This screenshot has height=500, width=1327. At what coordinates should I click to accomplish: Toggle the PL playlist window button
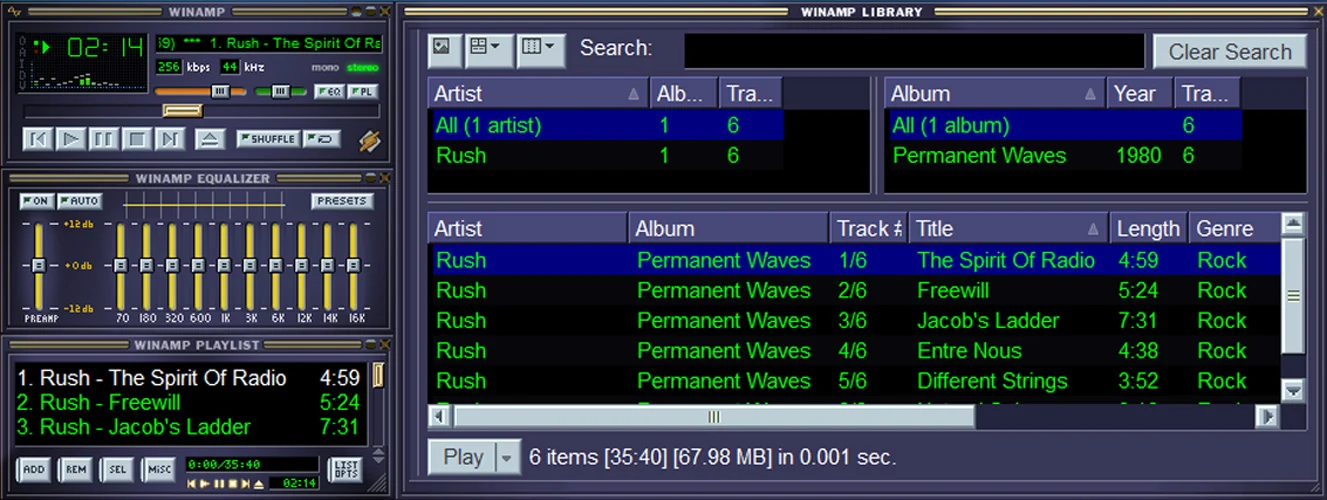[x=363, y=92]
